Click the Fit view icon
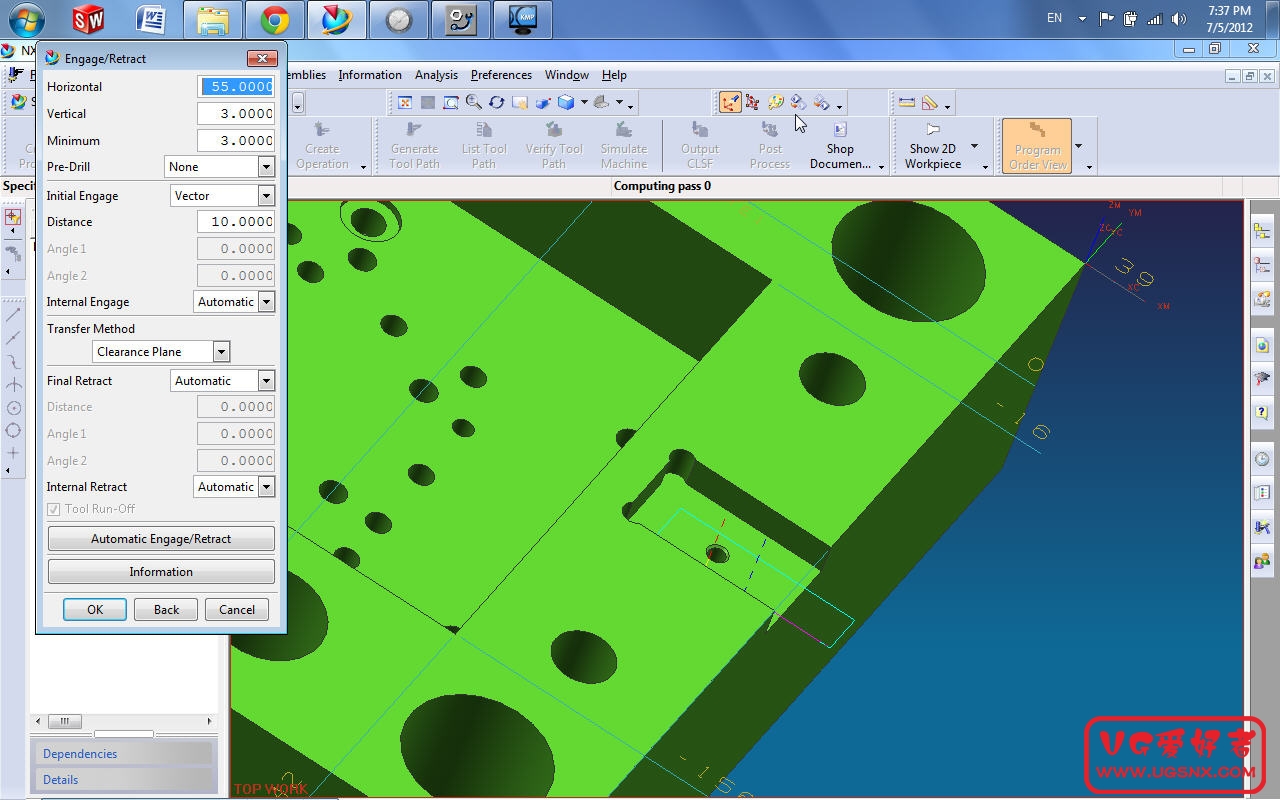This screenshot has width=1280, height=800. (x=405, y=102)
